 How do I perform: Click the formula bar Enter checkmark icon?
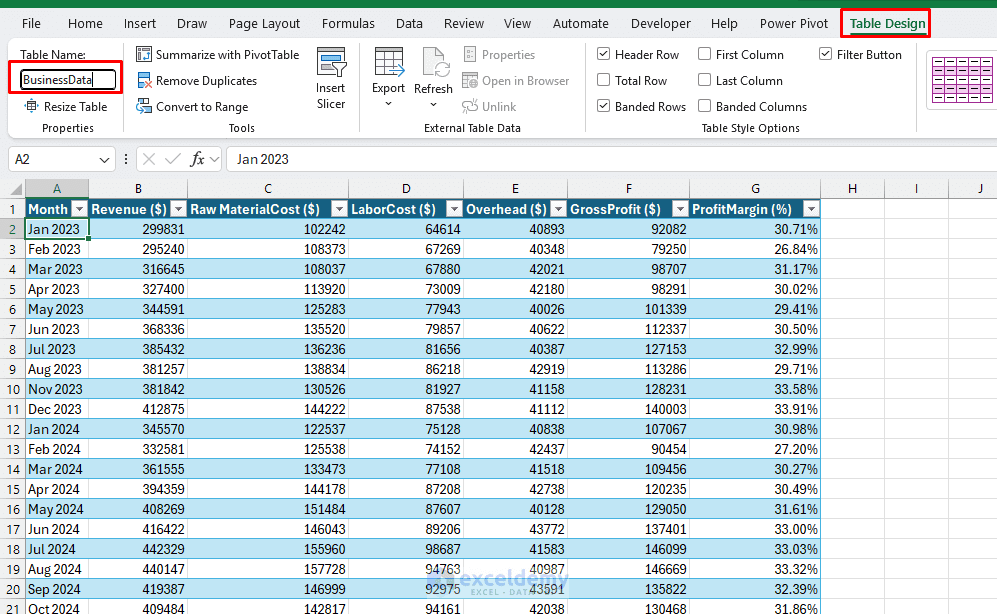pos(172,159)
